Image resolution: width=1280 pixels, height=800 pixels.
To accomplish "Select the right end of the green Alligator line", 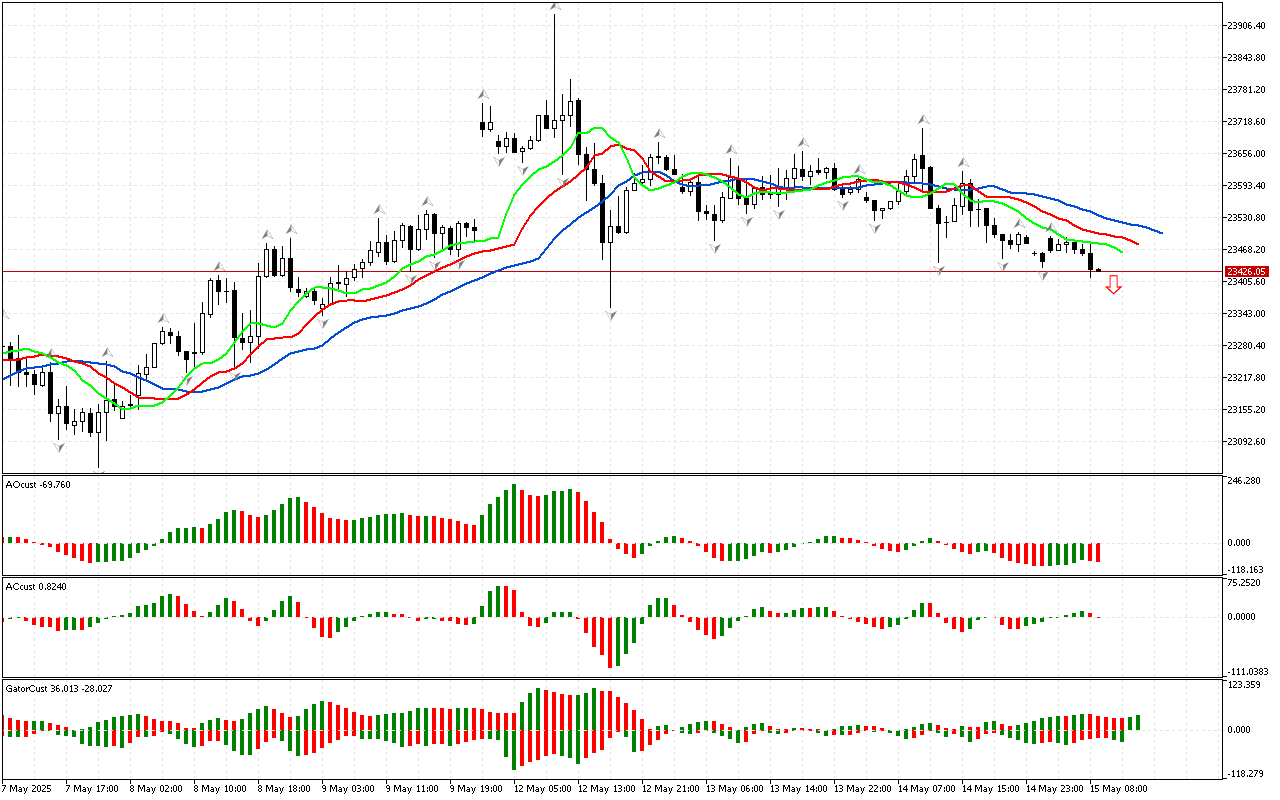I will [1121, 252].
